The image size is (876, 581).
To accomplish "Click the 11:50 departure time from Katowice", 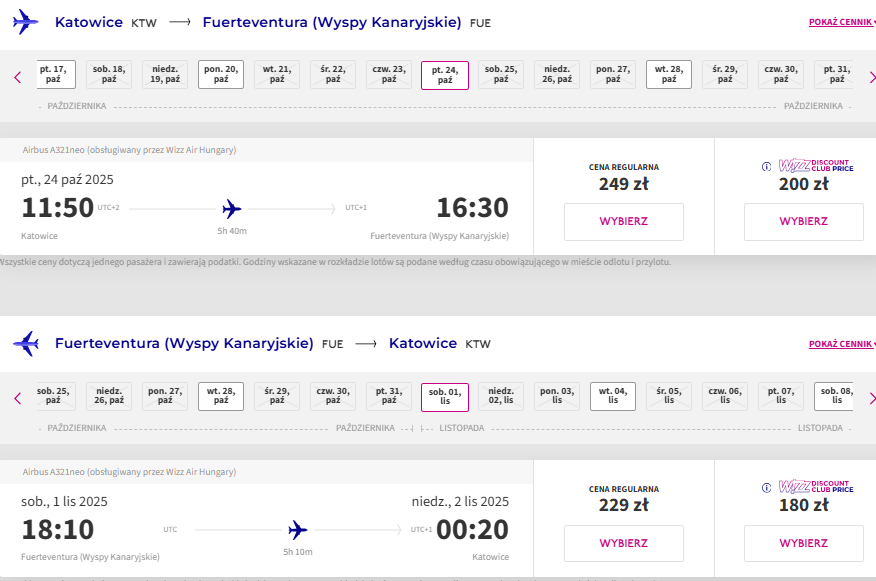I will (58, 208).
